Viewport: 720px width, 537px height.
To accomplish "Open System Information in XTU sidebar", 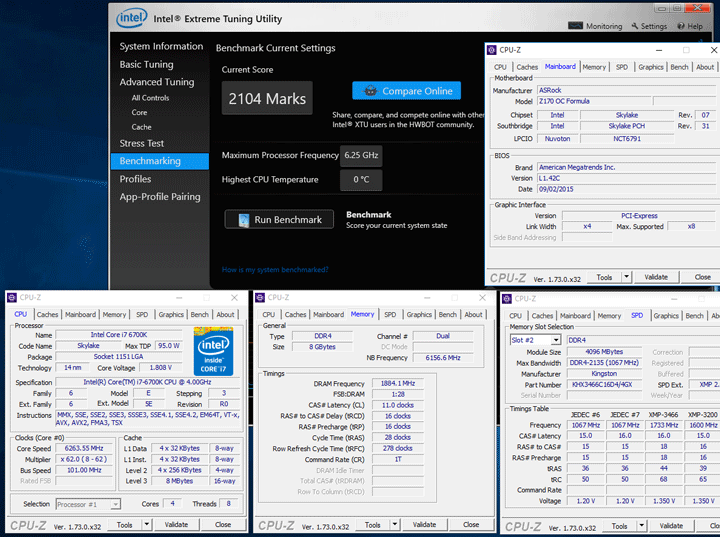I will (161, 46).
